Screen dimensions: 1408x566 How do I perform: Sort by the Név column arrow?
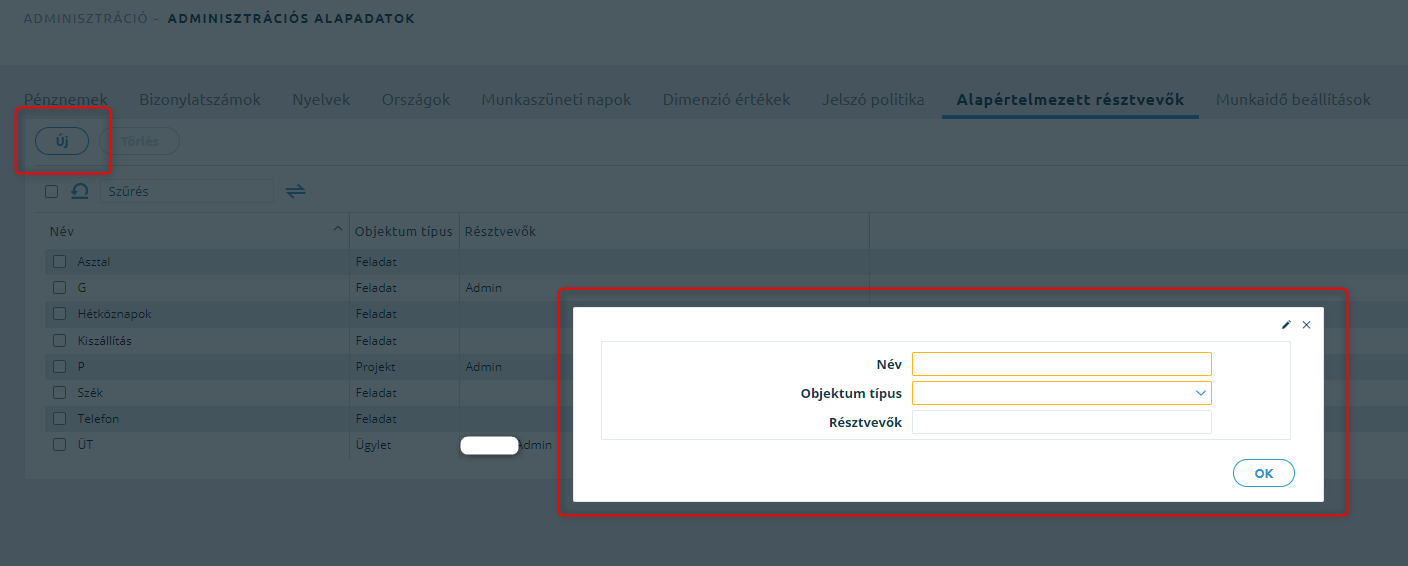337,231
